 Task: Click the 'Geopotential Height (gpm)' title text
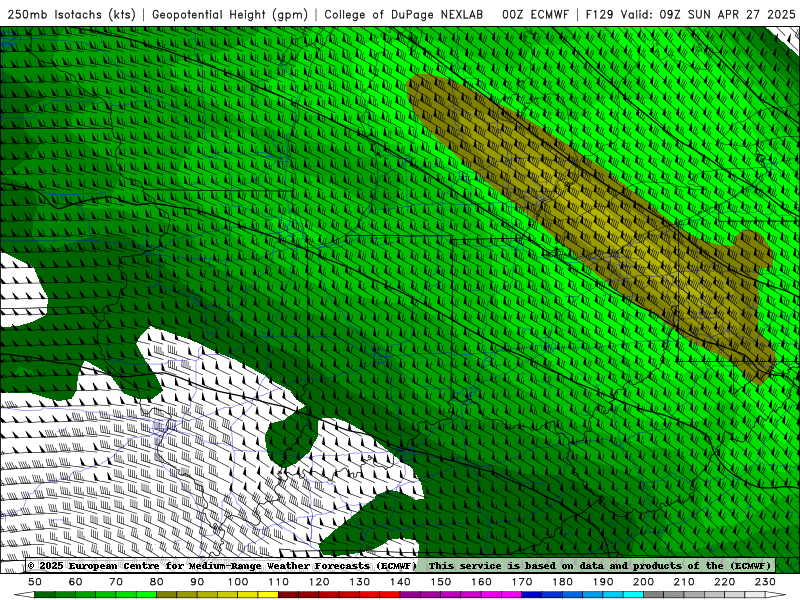tap(230, 14)
